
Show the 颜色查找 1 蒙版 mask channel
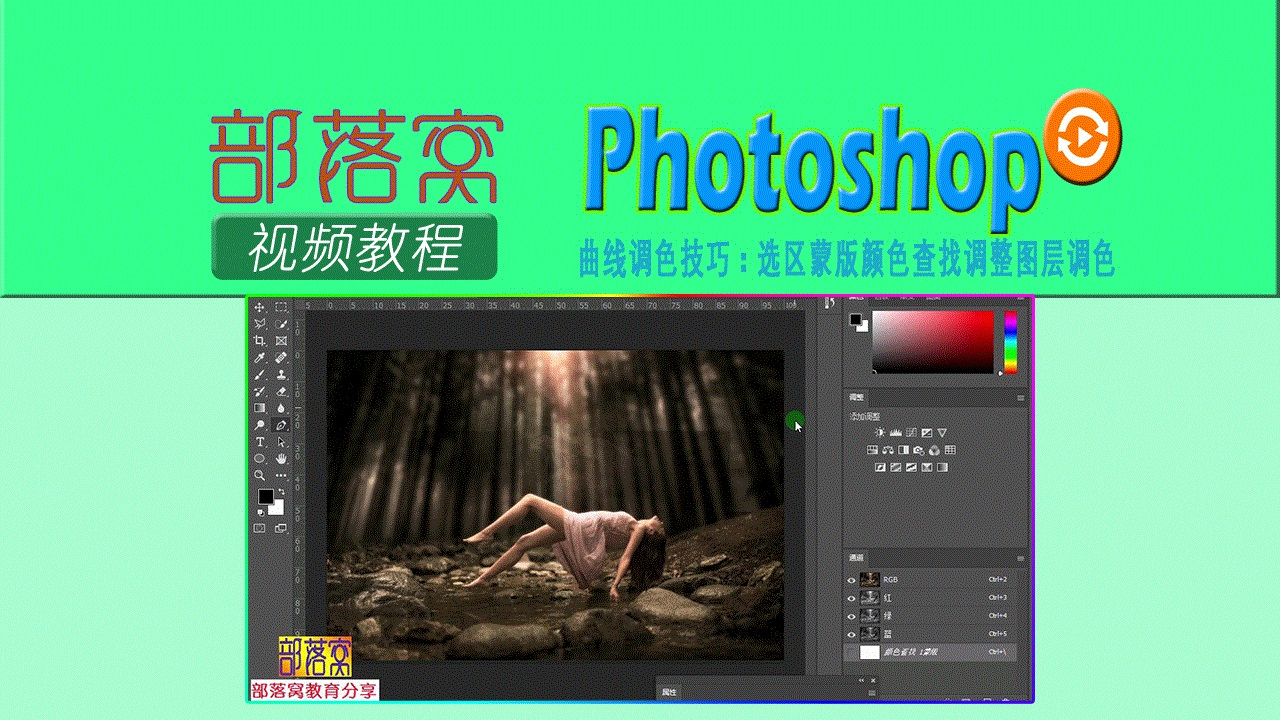pyautogui.click(x=852, y=652)
